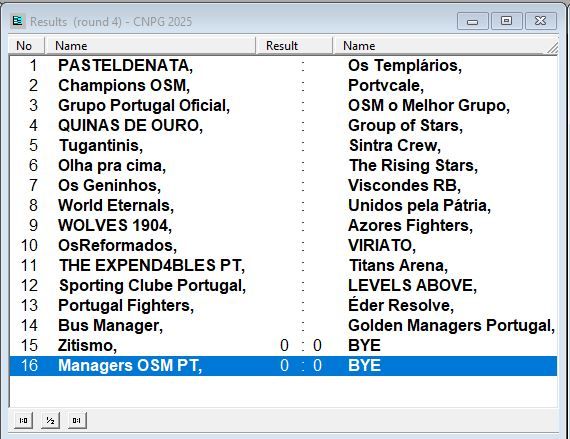This screenshot has height=439, width=570.
Task: Click opponent Viscondes RB
Action: [x=404, y=185]
